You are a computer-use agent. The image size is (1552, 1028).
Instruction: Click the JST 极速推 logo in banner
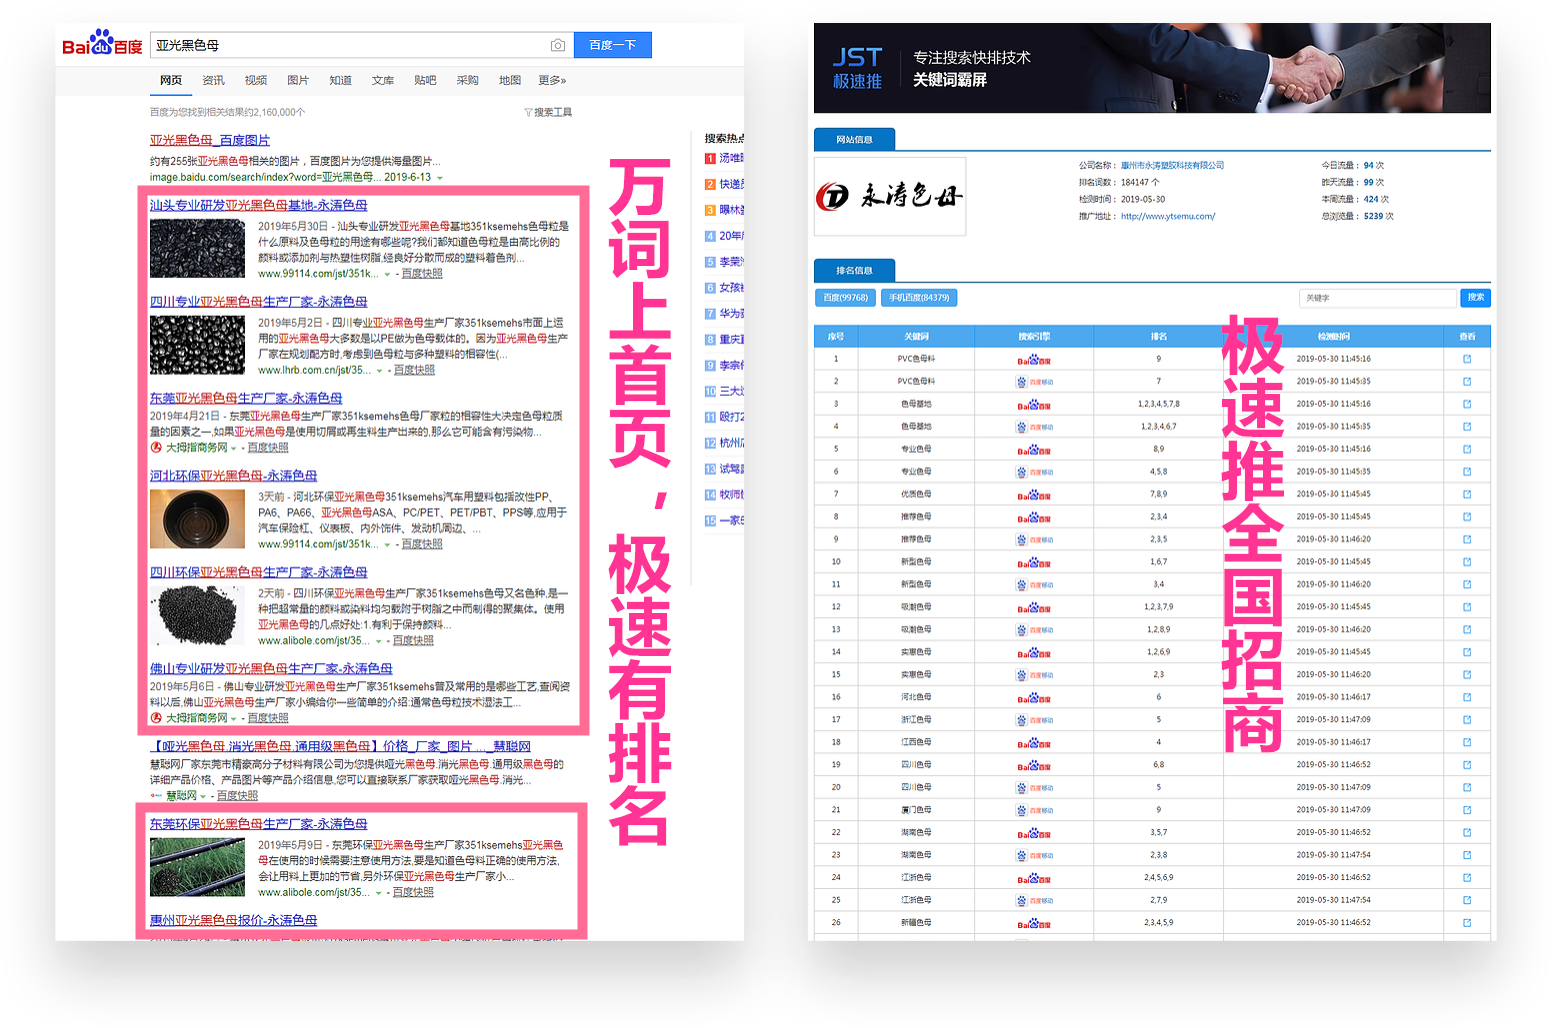(x=858, y=68)
